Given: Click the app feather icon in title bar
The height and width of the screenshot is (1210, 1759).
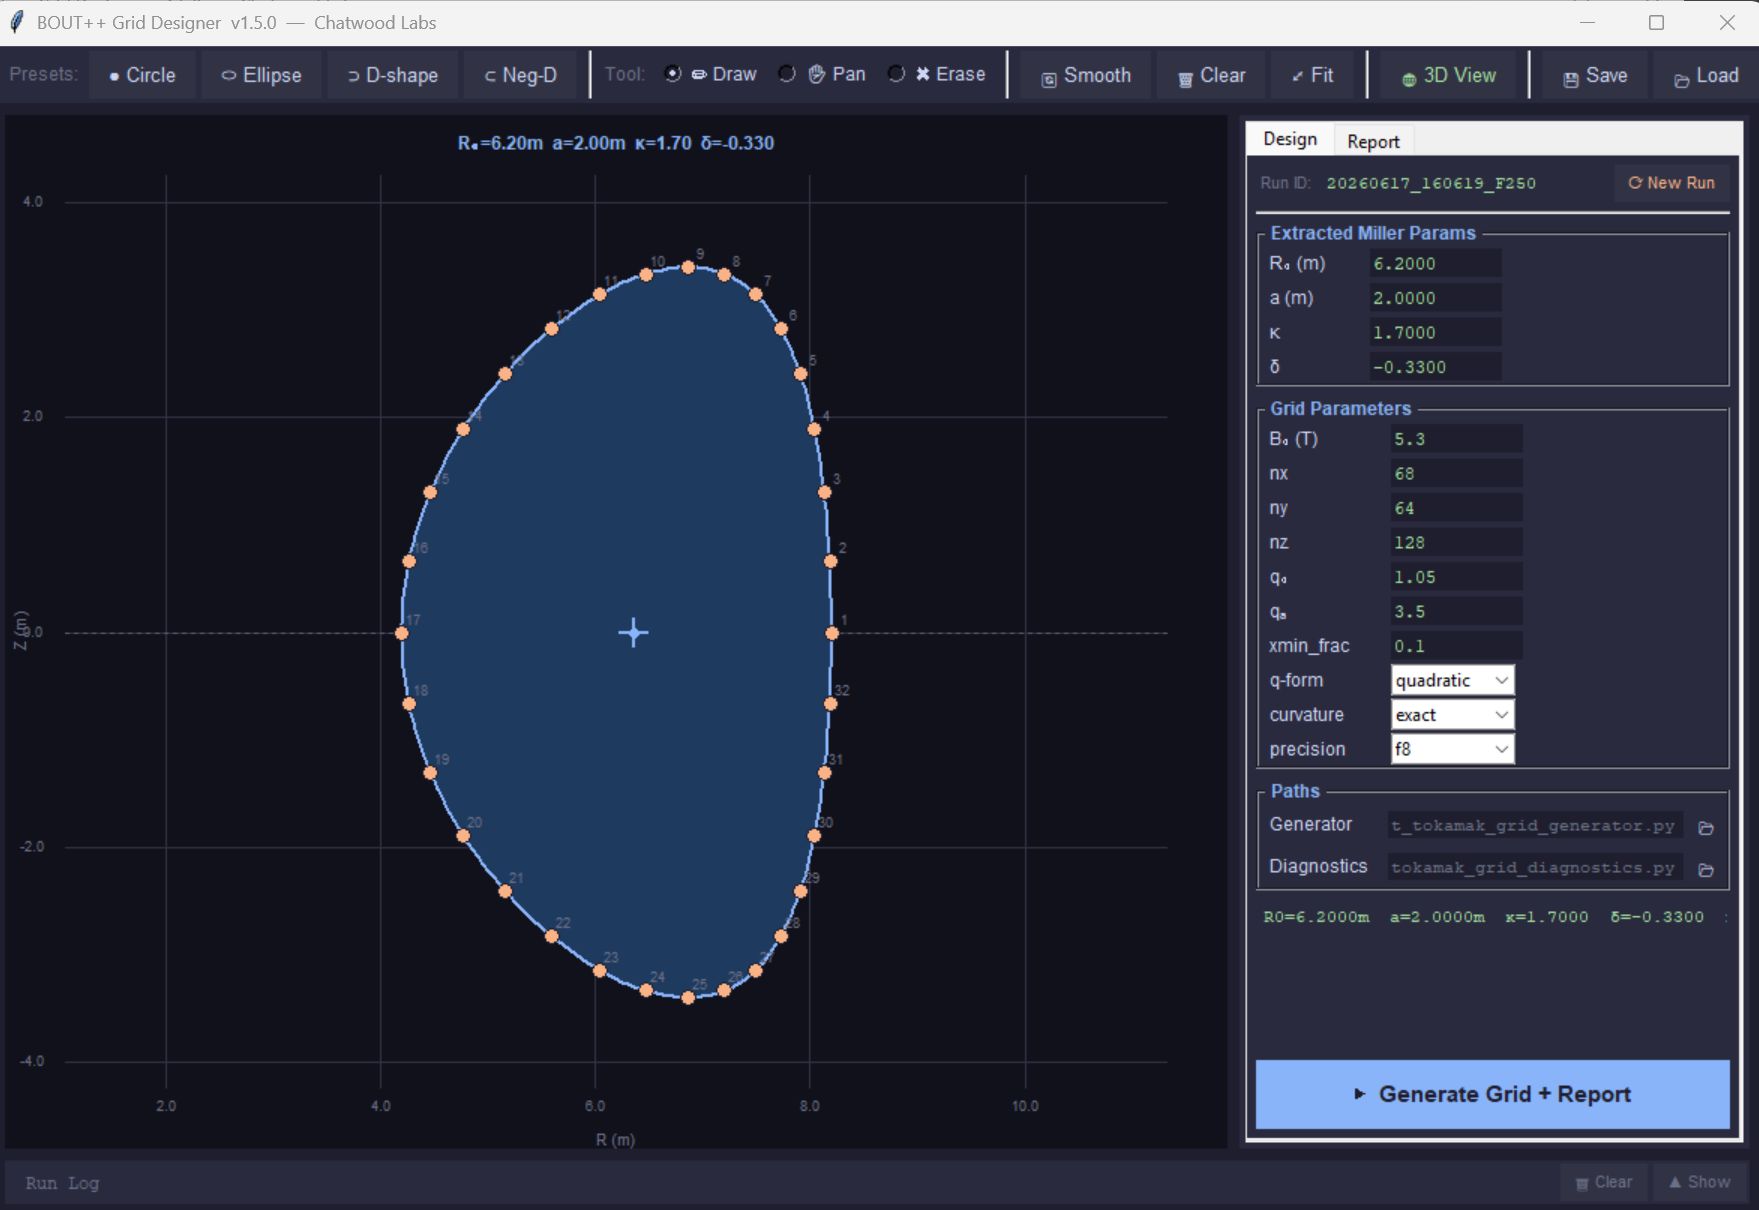Looking at the screenshot, I should coord(16,22).
